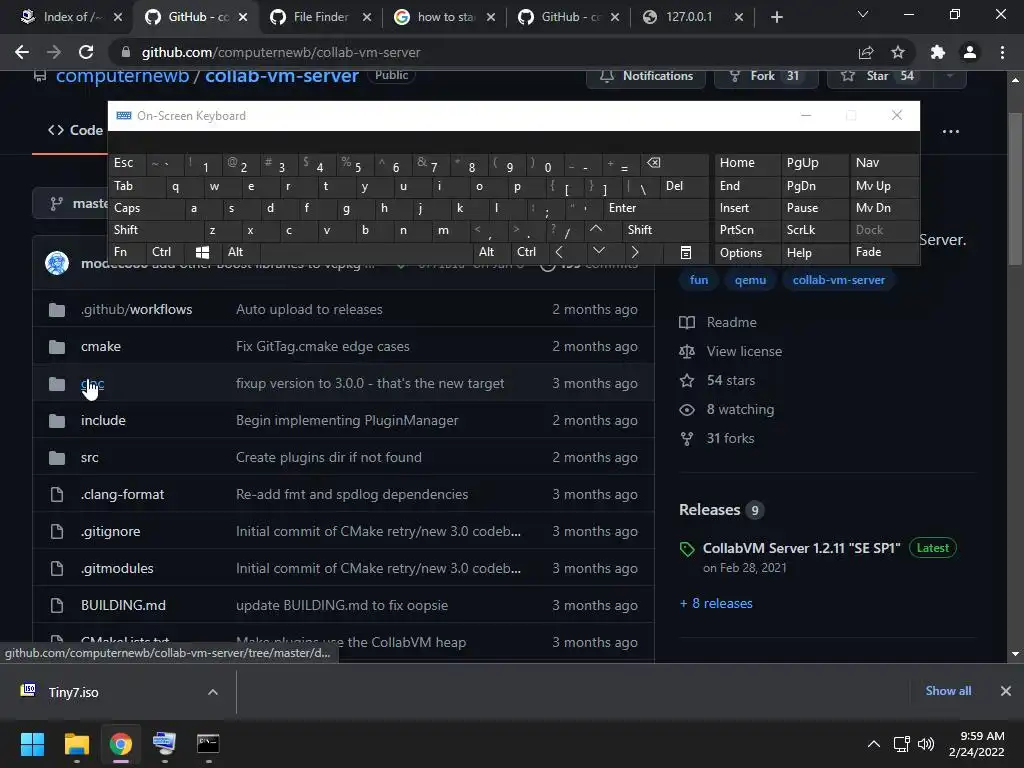Click Show all downloads
1024x768 pixels.
point(948,691)
